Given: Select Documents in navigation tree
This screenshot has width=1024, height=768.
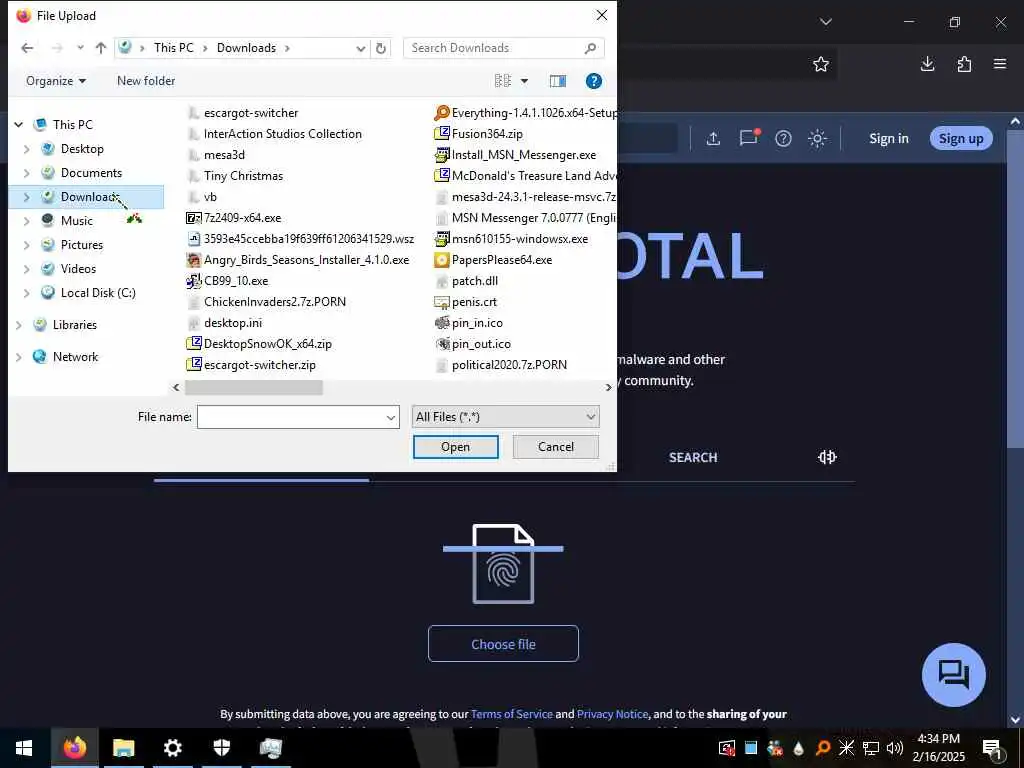Looking at the screenshot, I should [x=91, y=173].
